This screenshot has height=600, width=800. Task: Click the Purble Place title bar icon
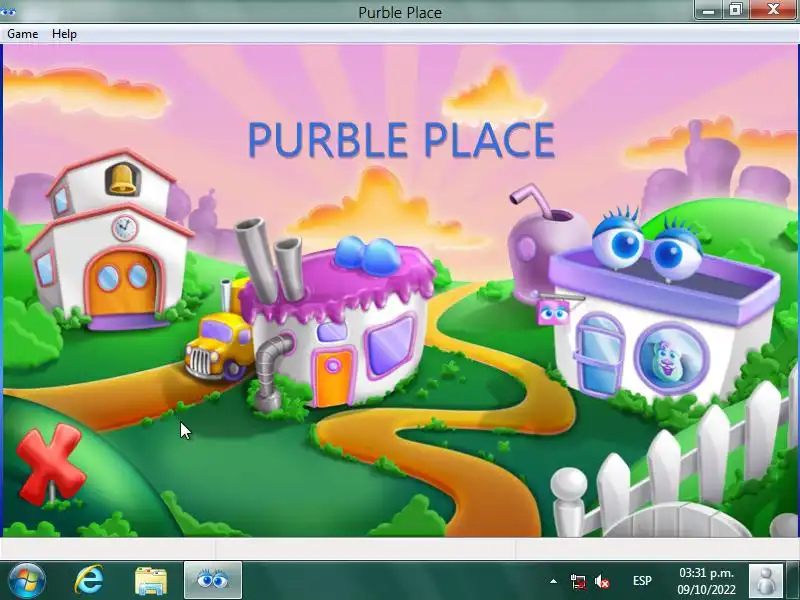click(8, 11)
